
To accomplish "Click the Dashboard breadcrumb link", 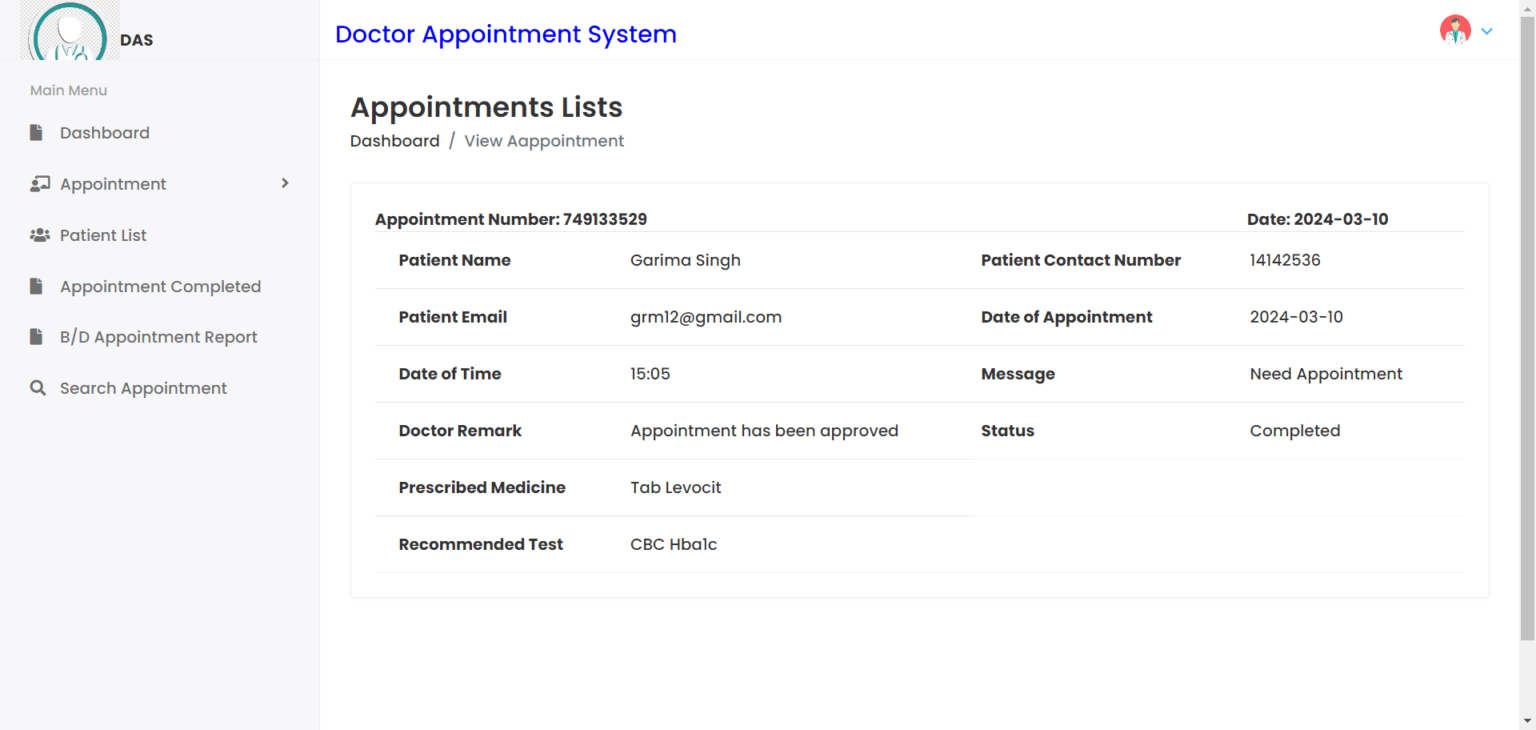I will tap(395, 140).
